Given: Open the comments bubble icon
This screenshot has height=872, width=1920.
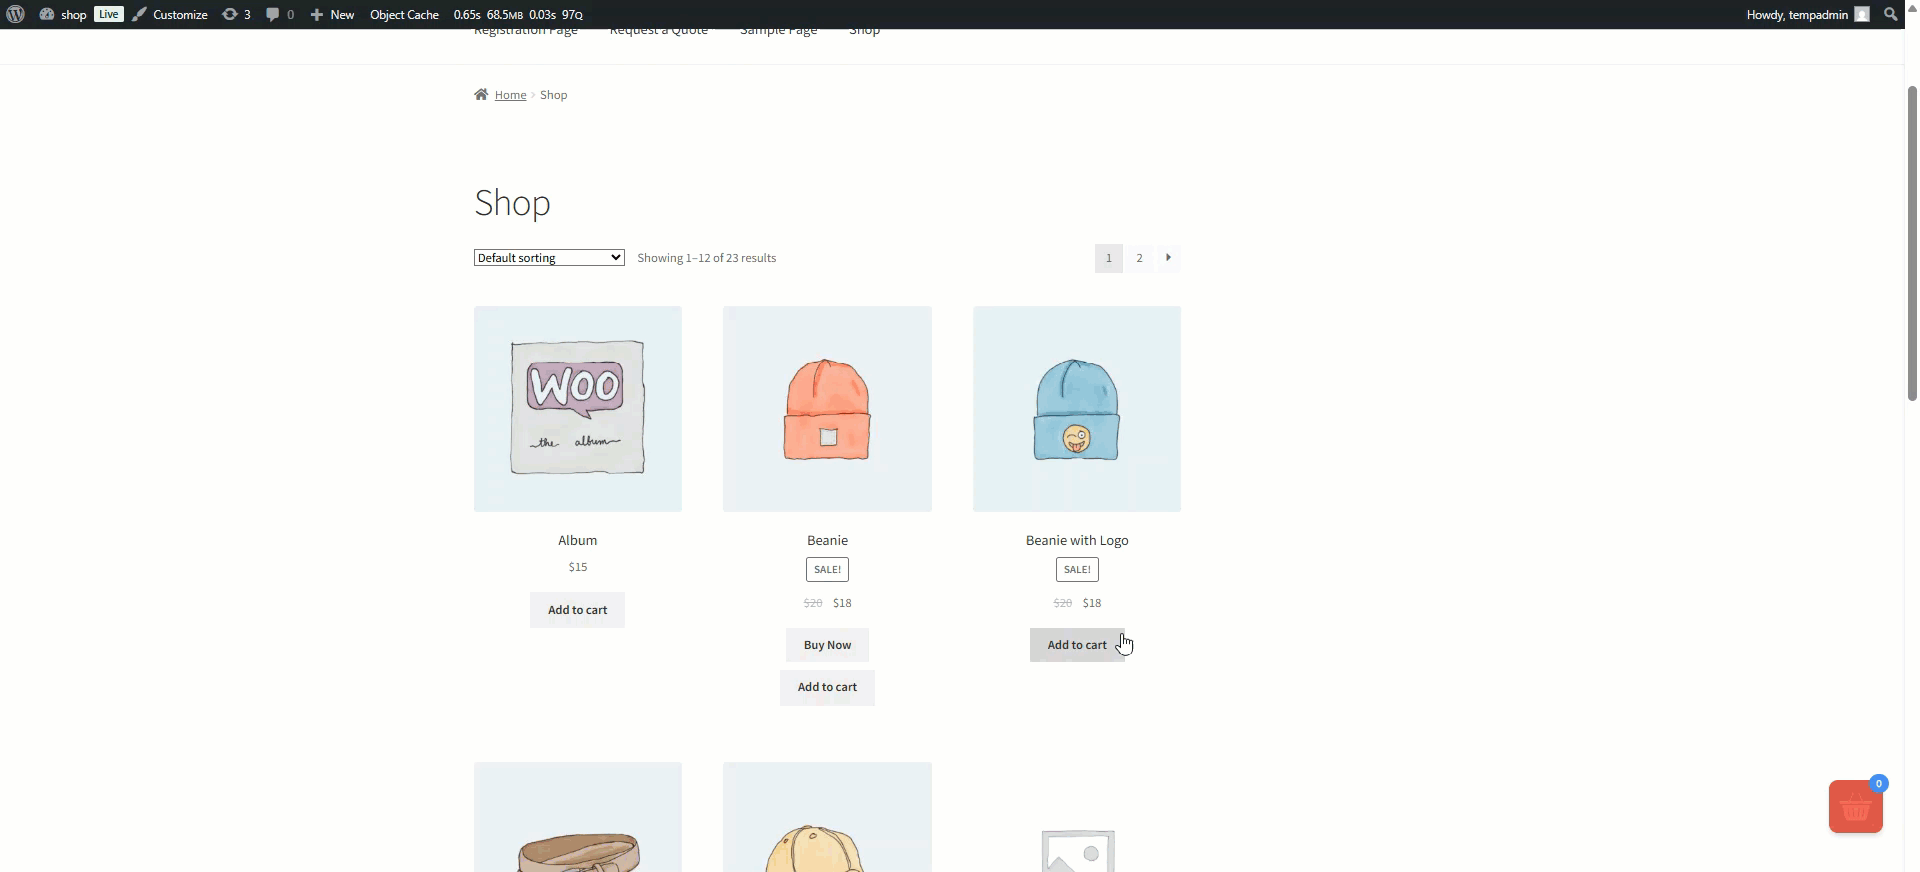Looking at the screenshot, I should (x=280, y=14).
